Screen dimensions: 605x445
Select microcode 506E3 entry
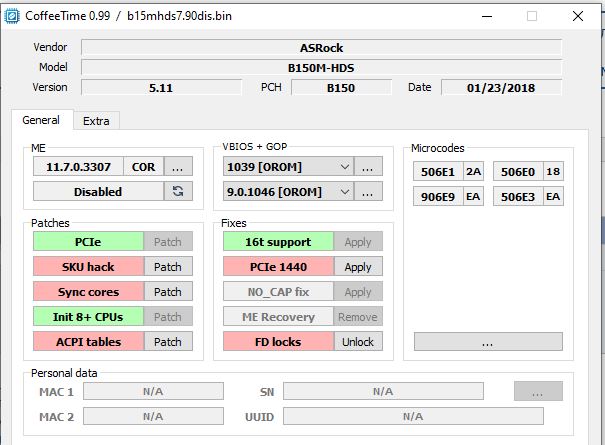click(518, 196)
